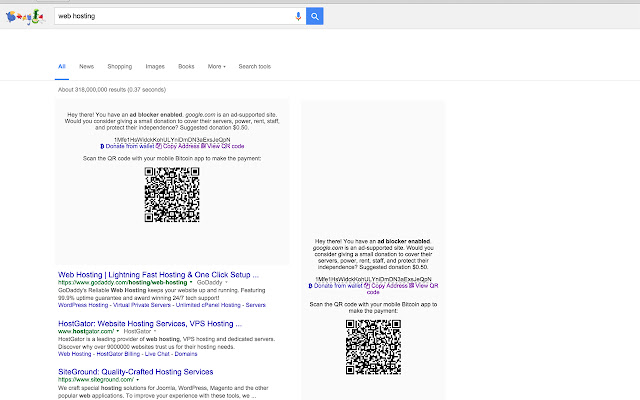This screenshot has height=400, width=640.
Task: Expand the More search options dropdown
Action: [216, 66]
